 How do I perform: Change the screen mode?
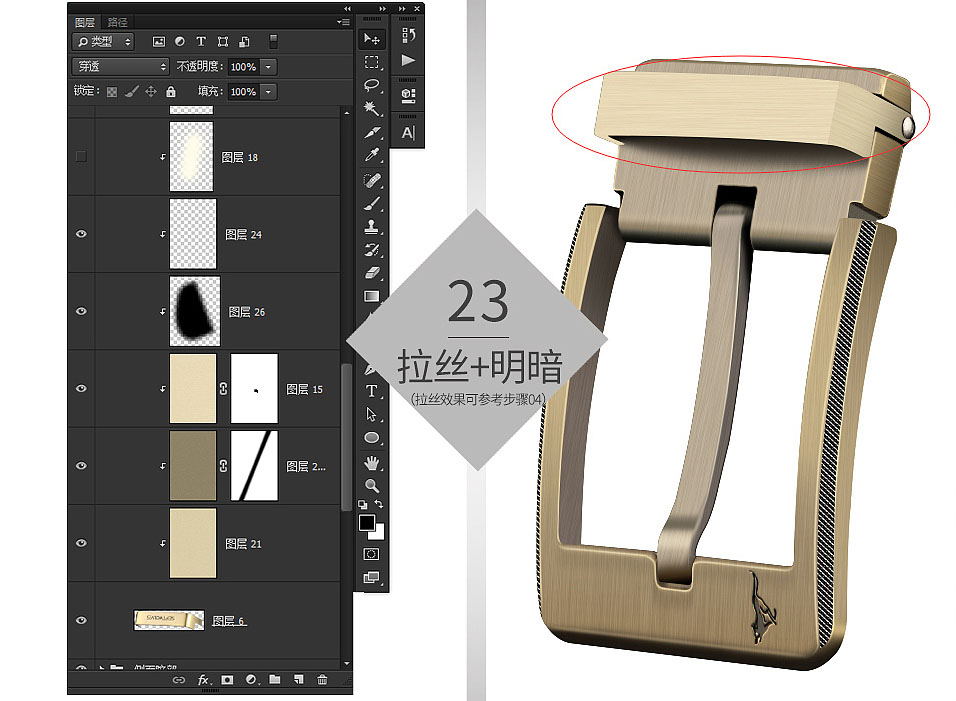371,577
